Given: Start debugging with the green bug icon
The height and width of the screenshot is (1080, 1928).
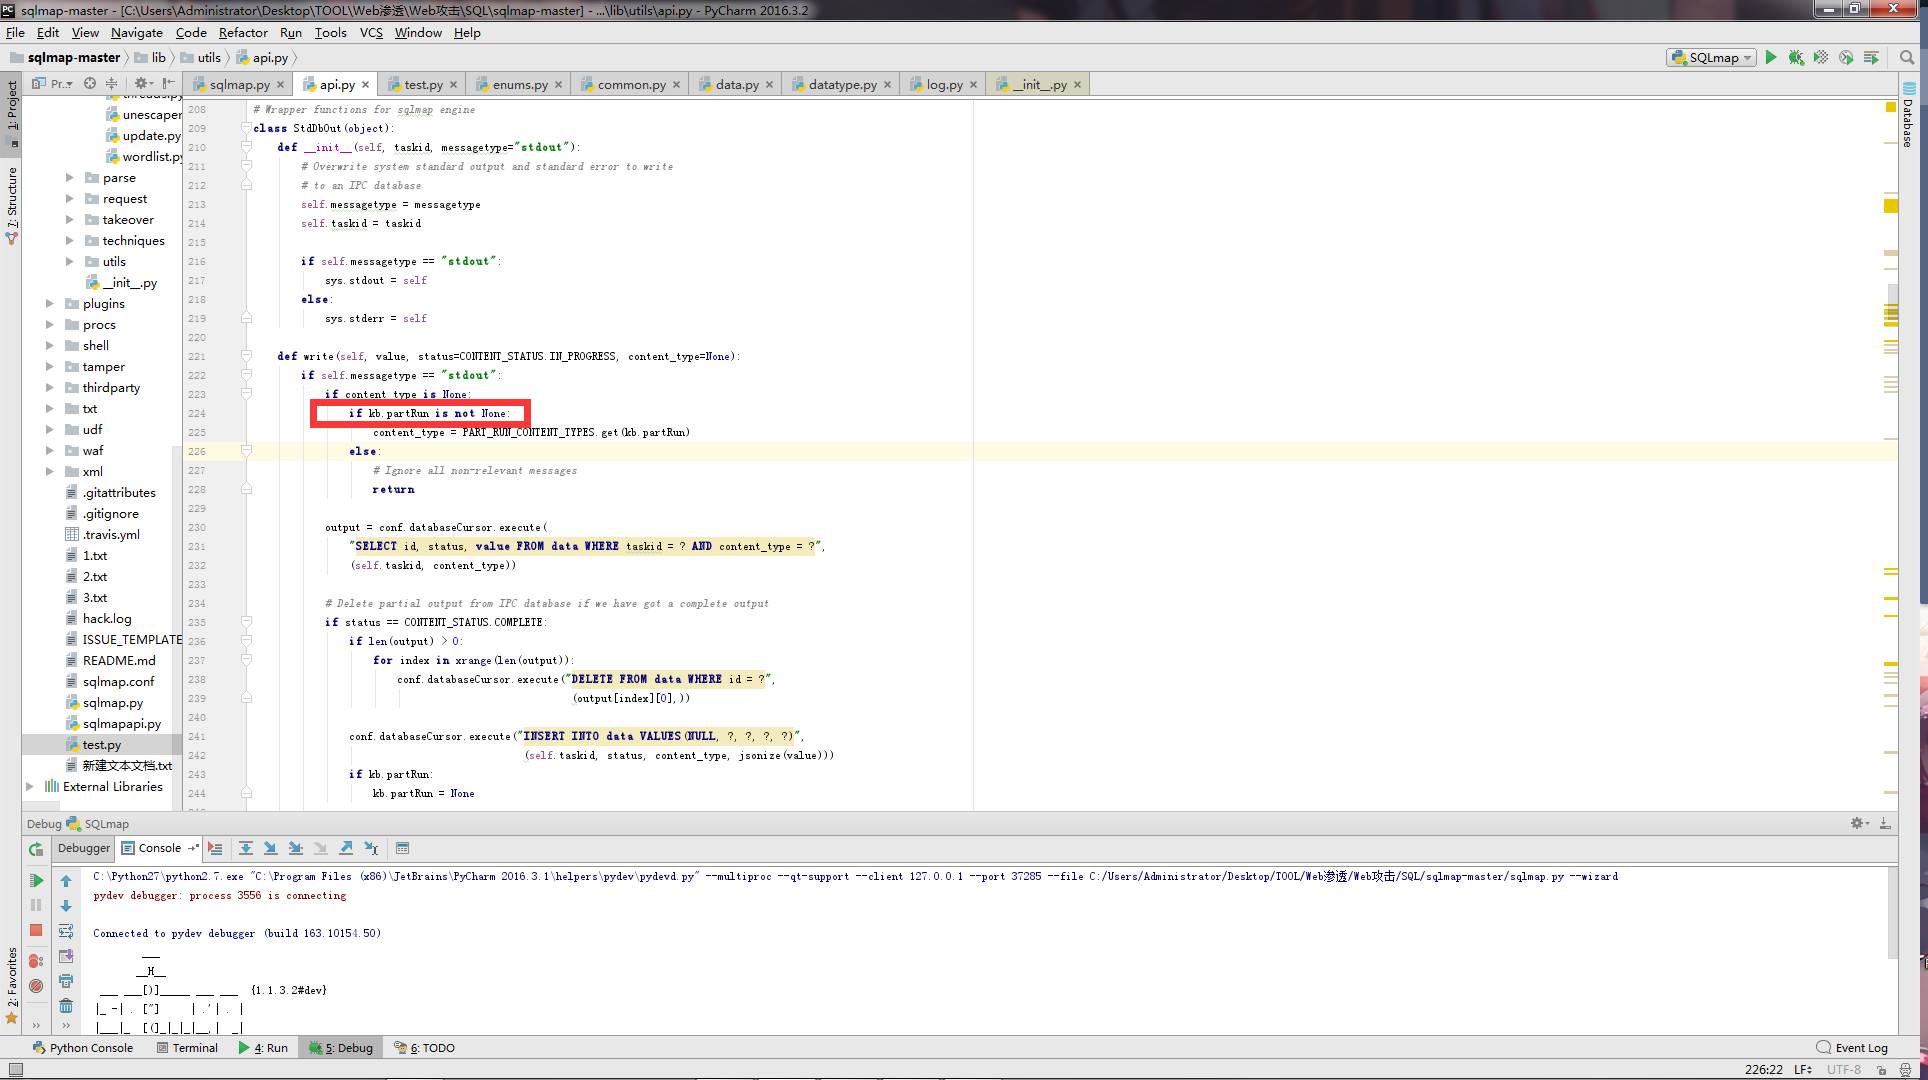Looking at the screenshot, I should (x=1796, y=58).
